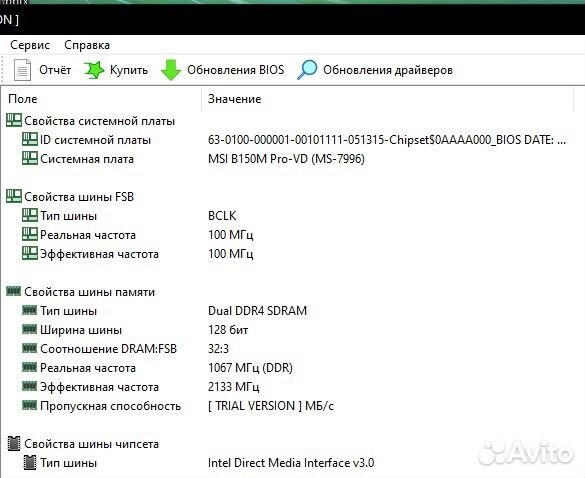Click the memory icon beside Dual DDR4 row

[30, 310]
